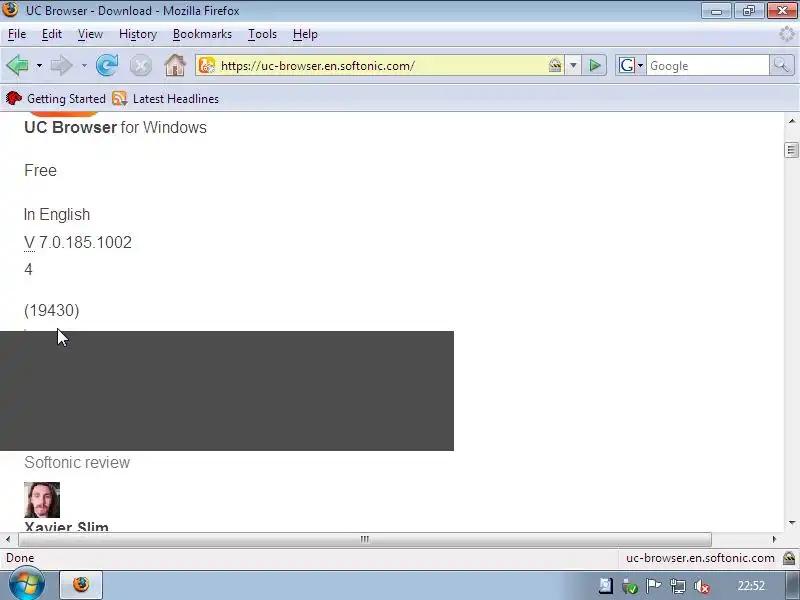Click the muted volume tray icon
Image resolution: width=800 pixels, height=600 pixels.
click(702, 586)
